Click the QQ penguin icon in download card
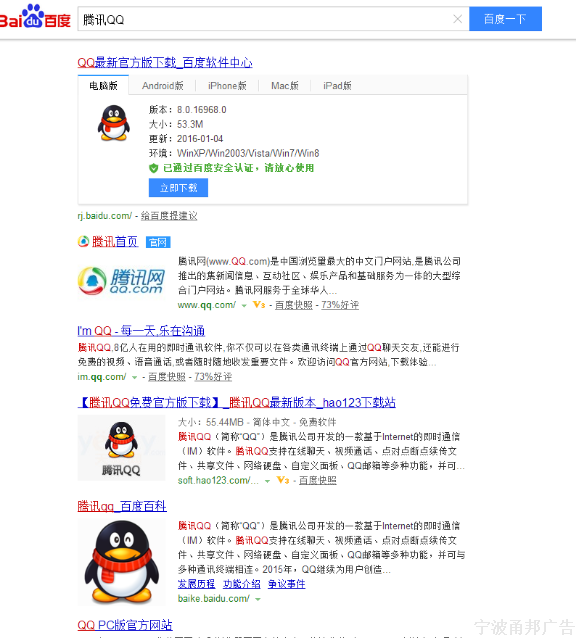 click(113, 123)
